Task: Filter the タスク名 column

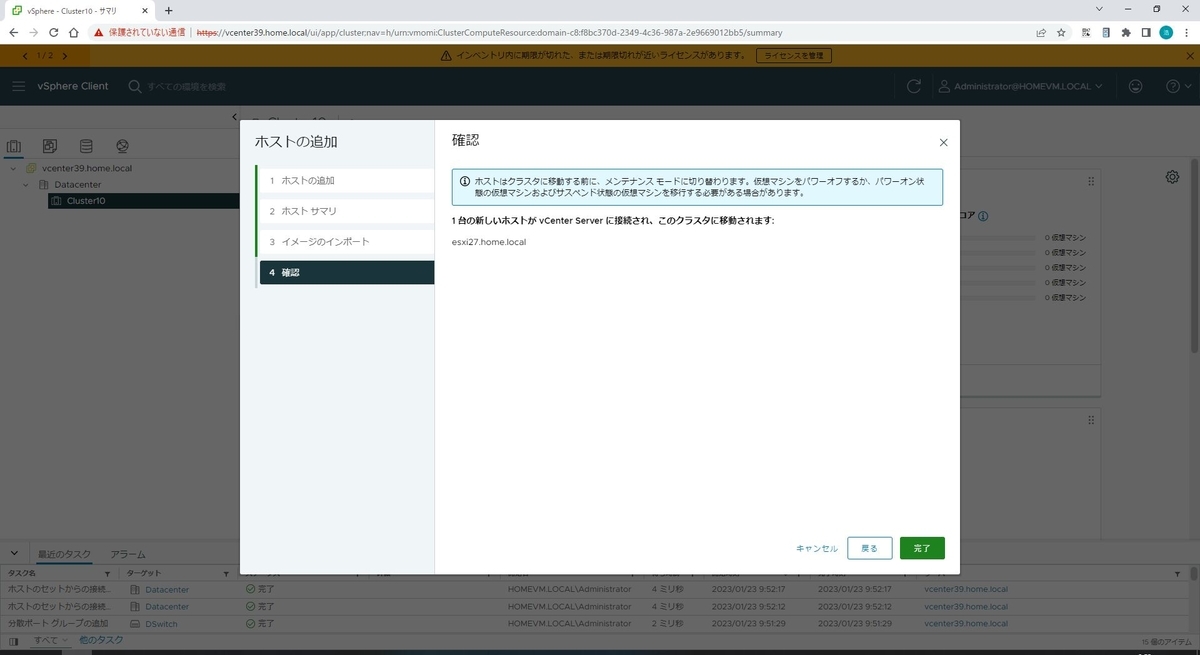Action: coord(107,574)
